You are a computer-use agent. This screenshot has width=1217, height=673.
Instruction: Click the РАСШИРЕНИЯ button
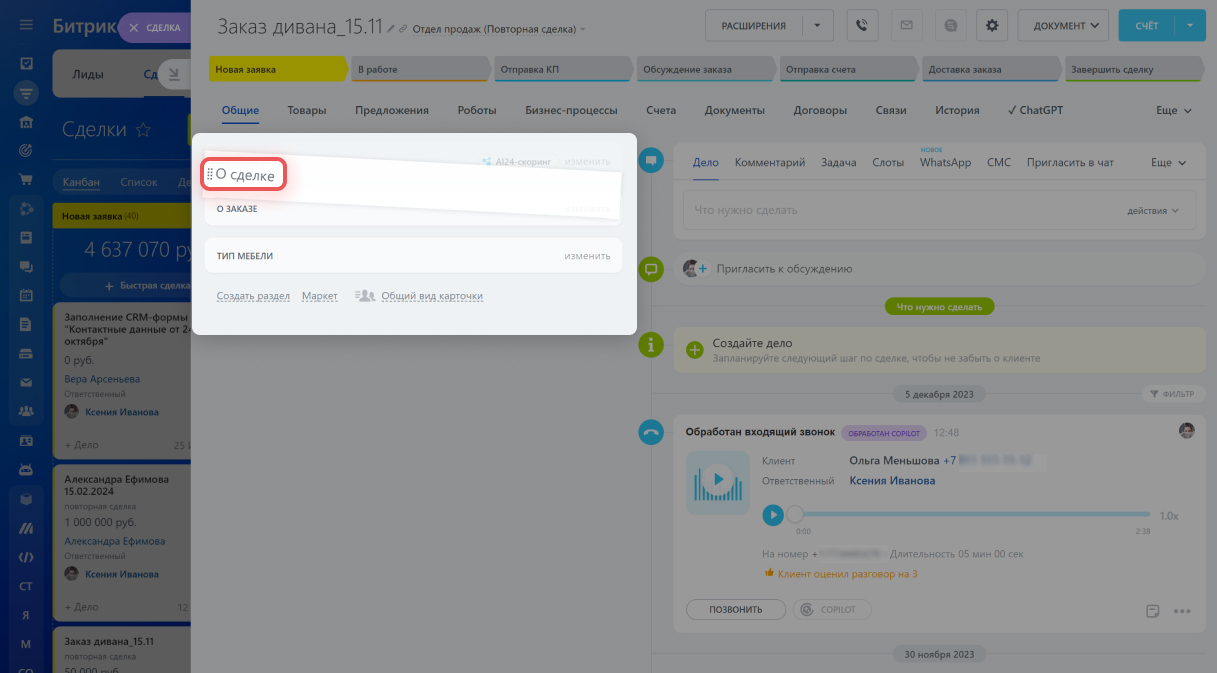(x=755, y=26)
